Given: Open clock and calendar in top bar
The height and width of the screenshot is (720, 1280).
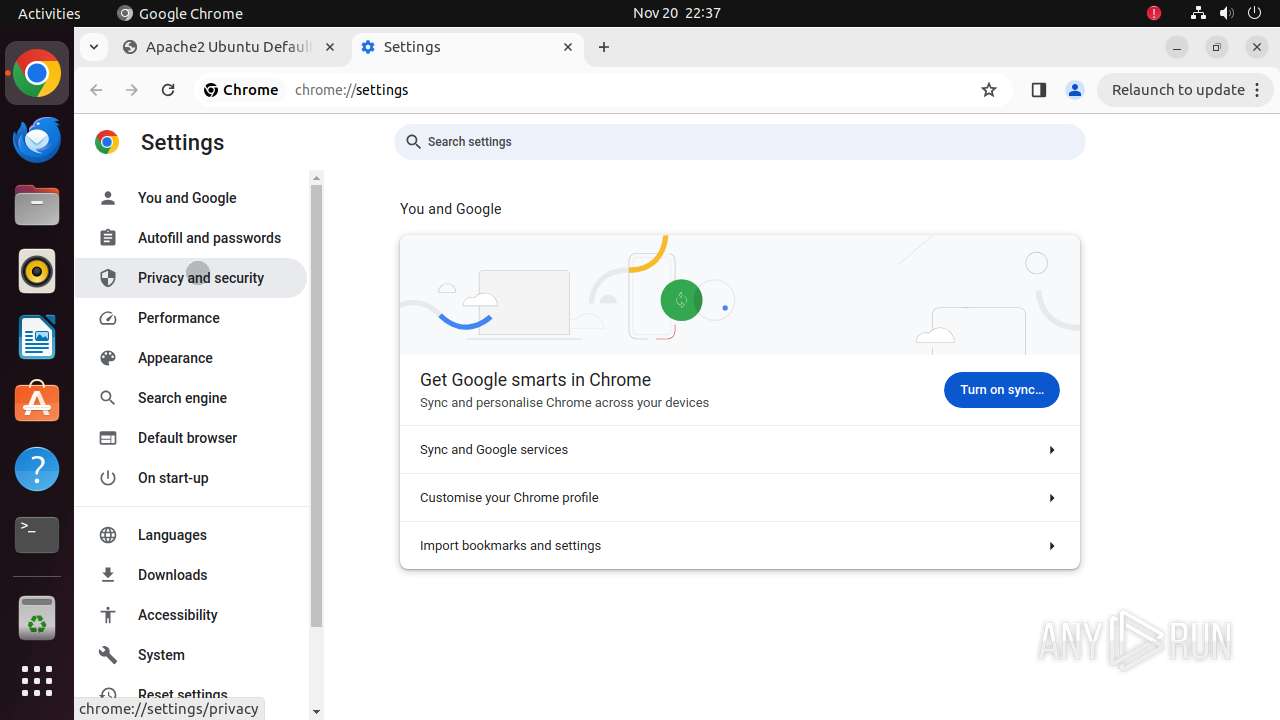Looking at the screenshot, I should [x=677, y=13].
